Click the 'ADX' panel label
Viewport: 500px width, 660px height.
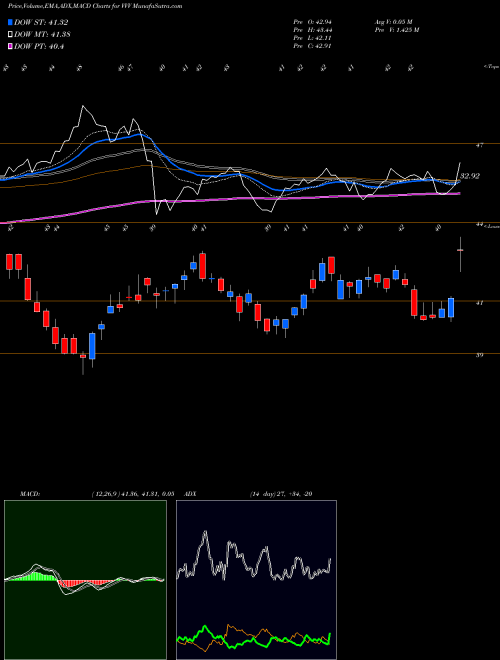pyautogui.click(x=190, y=494)
